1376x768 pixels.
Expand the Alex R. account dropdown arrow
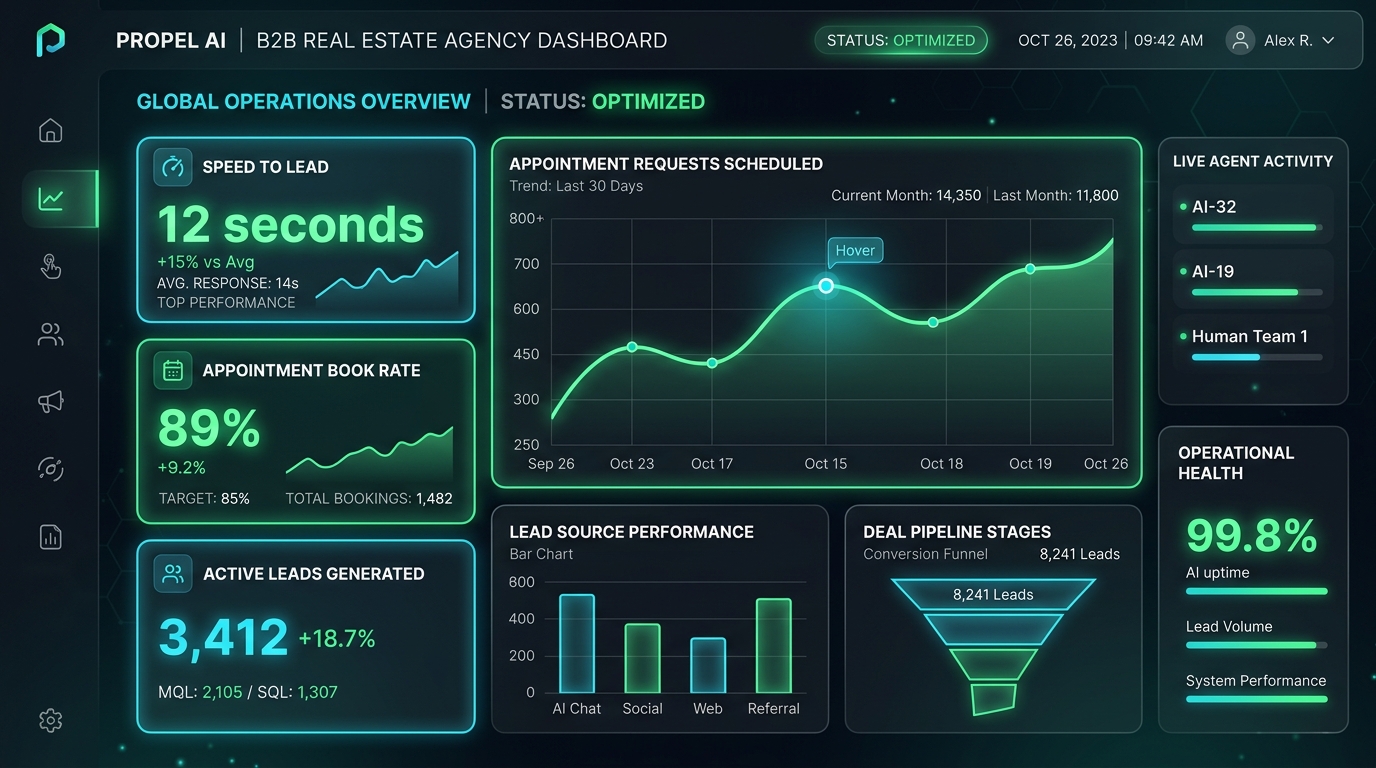[1328, 41]
